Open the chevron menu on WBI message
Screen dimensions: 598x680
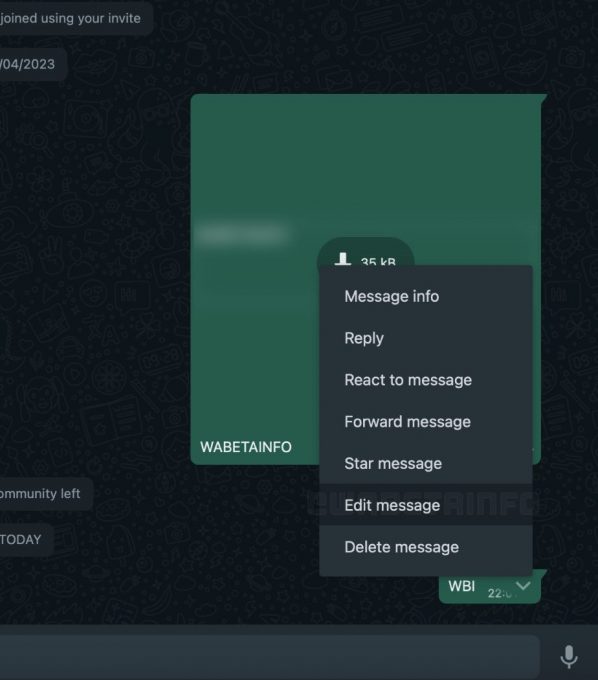click(x=523, y=586)
